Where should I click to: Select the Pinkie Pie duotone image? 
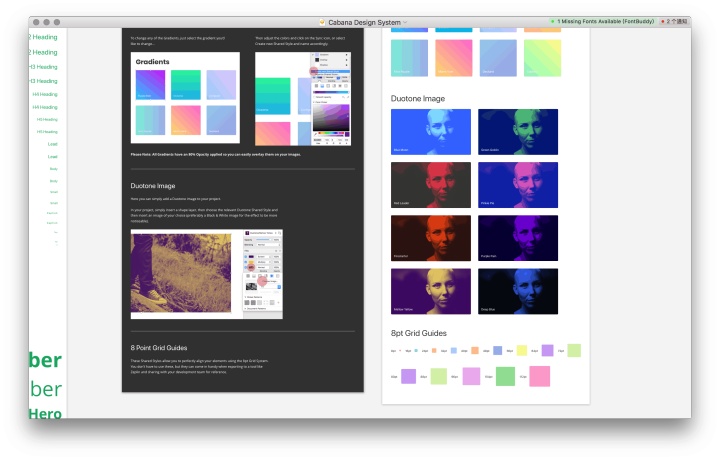(518, 185)
